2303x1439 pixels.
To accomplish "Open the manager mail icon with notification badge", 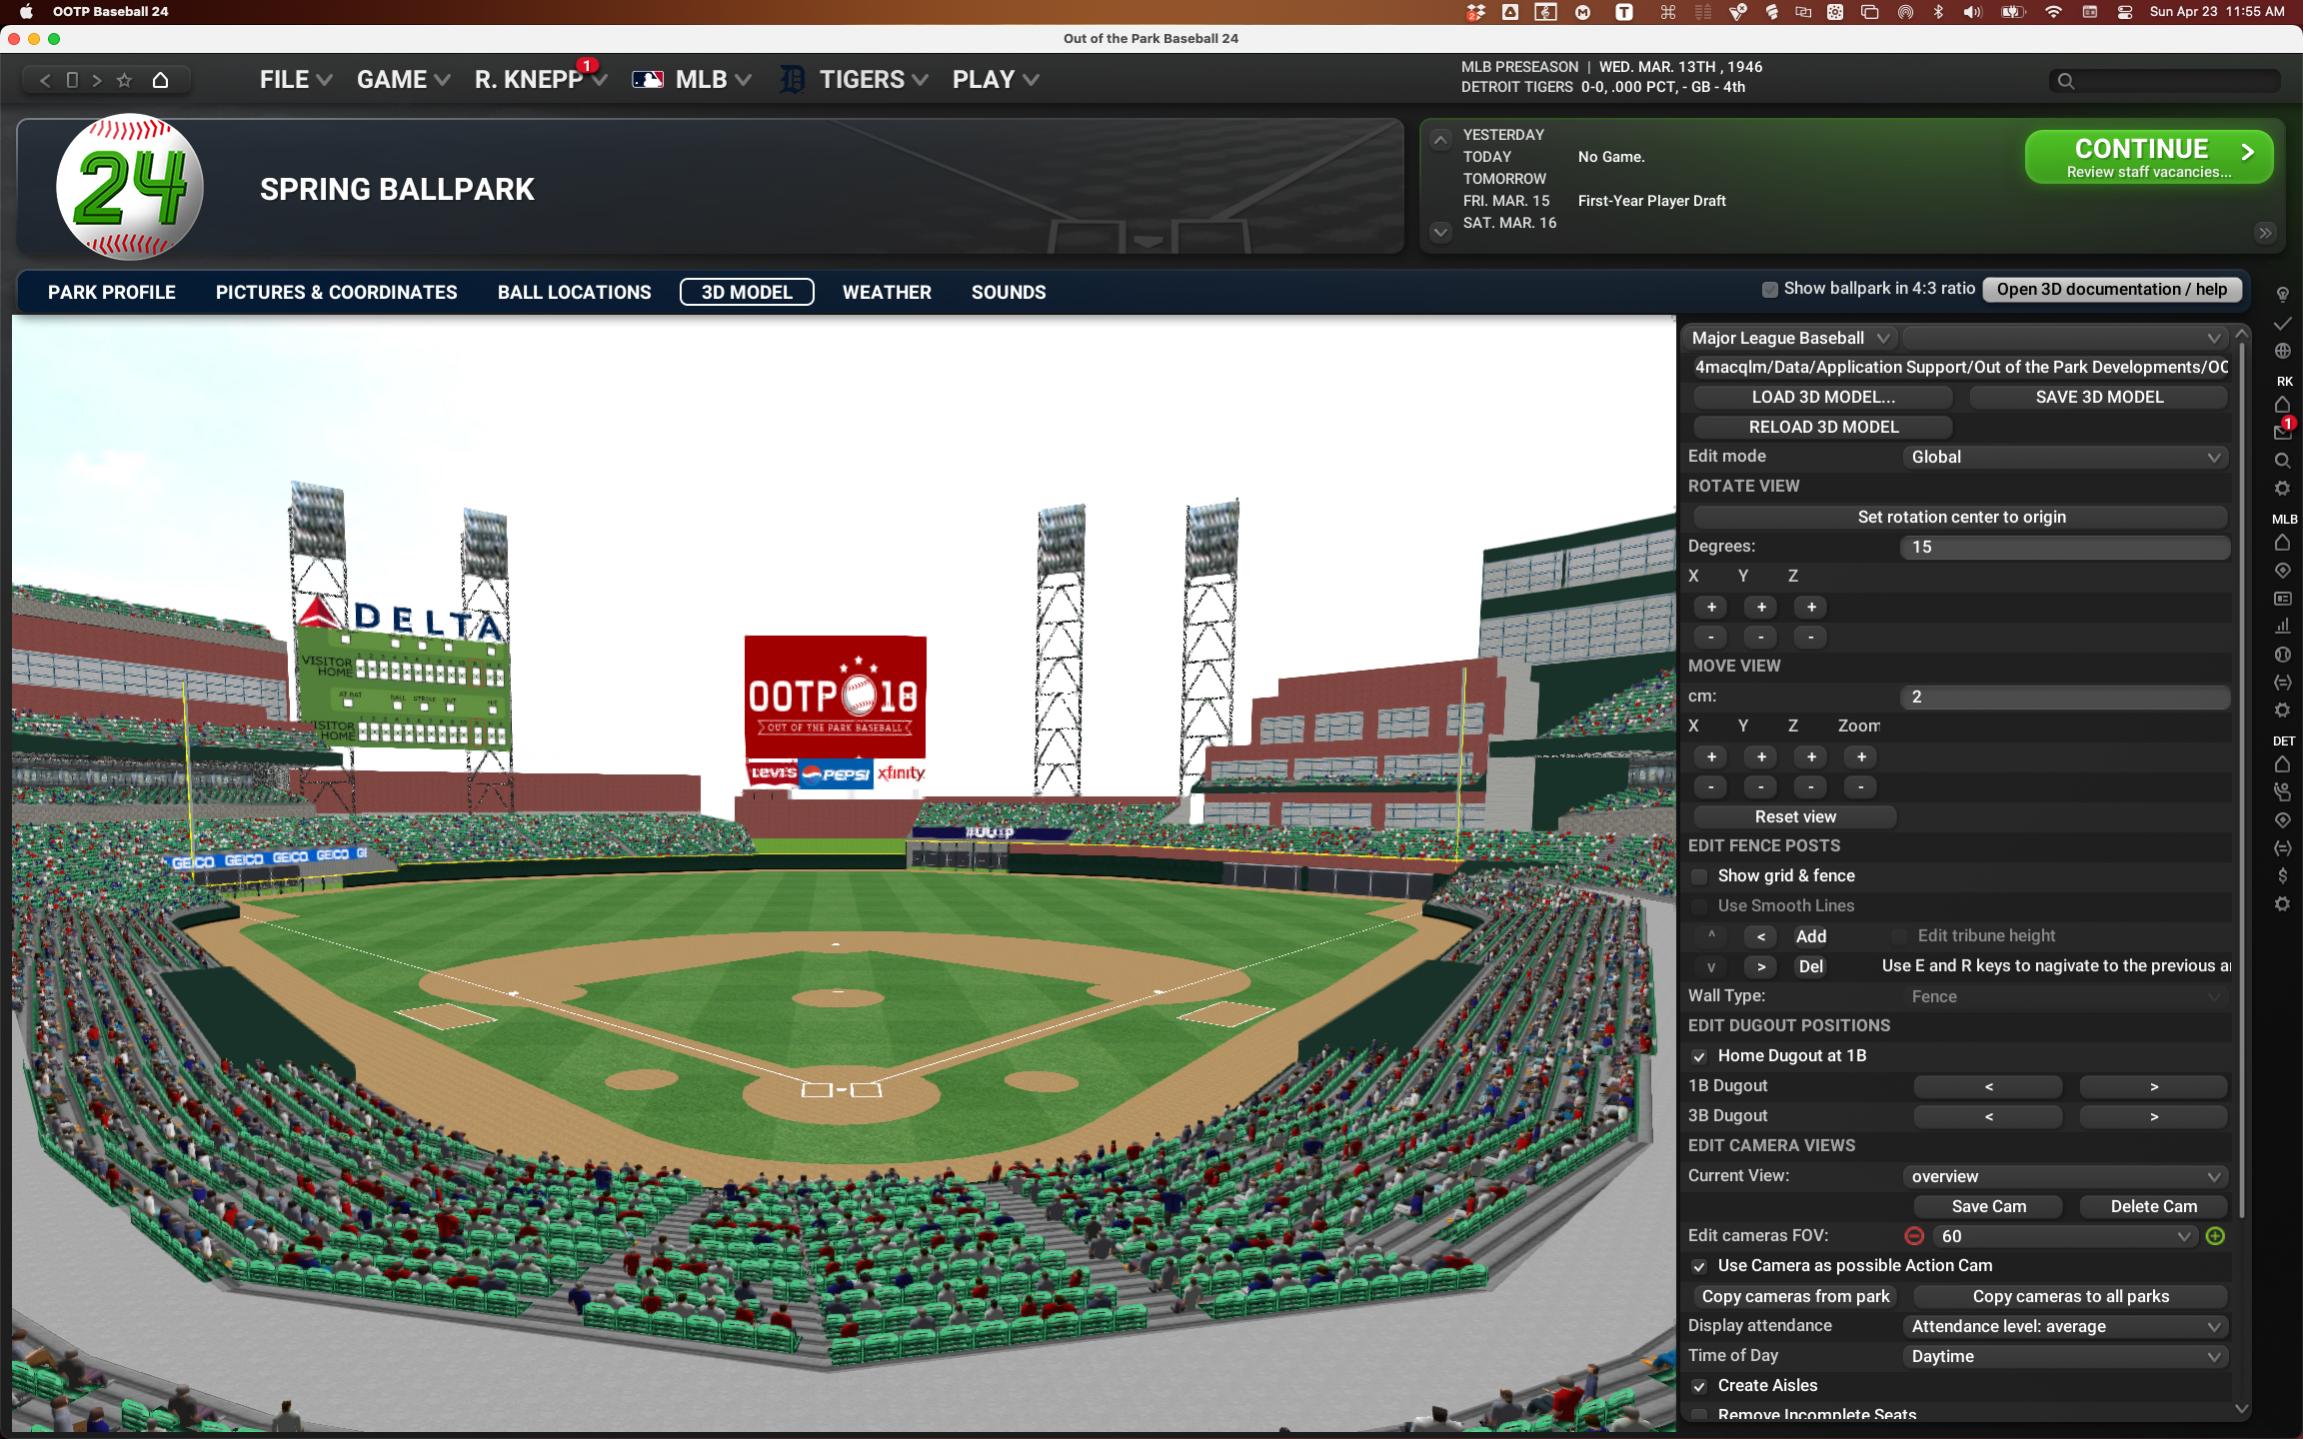I will [2282, 431].
